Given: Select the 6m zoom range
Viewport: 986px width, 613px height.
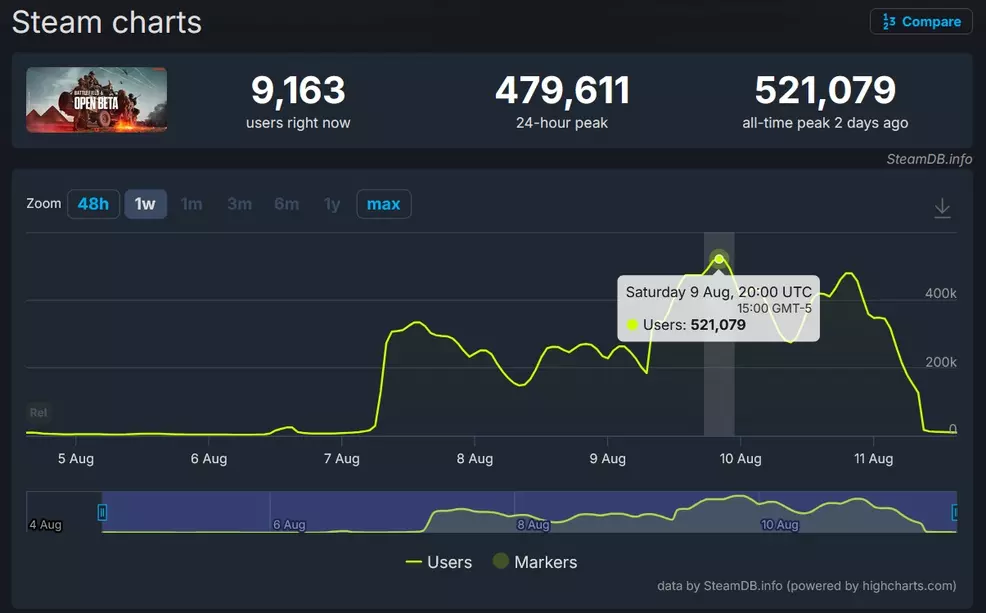Looking at the screenshot, I should point(286,204).
